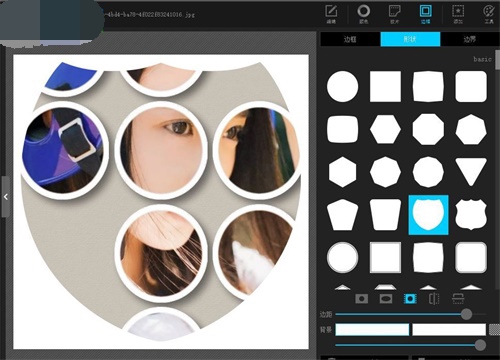Choose the inverted triangle shape
500x360 pixels.
coord(471,172)
